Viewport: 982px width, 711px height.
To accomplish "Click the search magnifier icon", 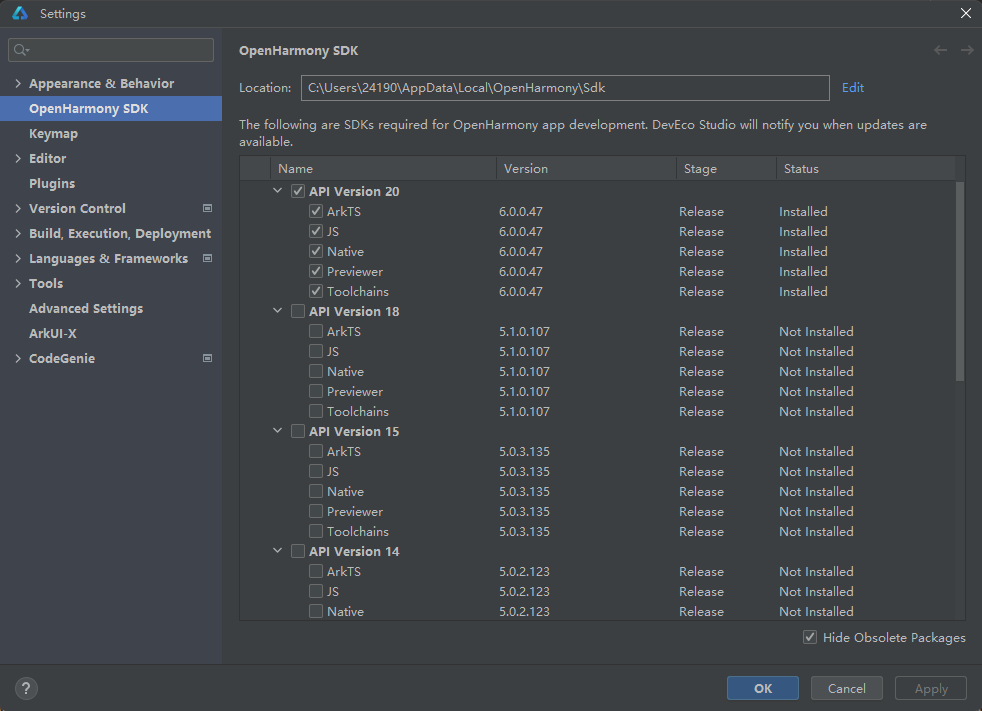I will (21, 50).
